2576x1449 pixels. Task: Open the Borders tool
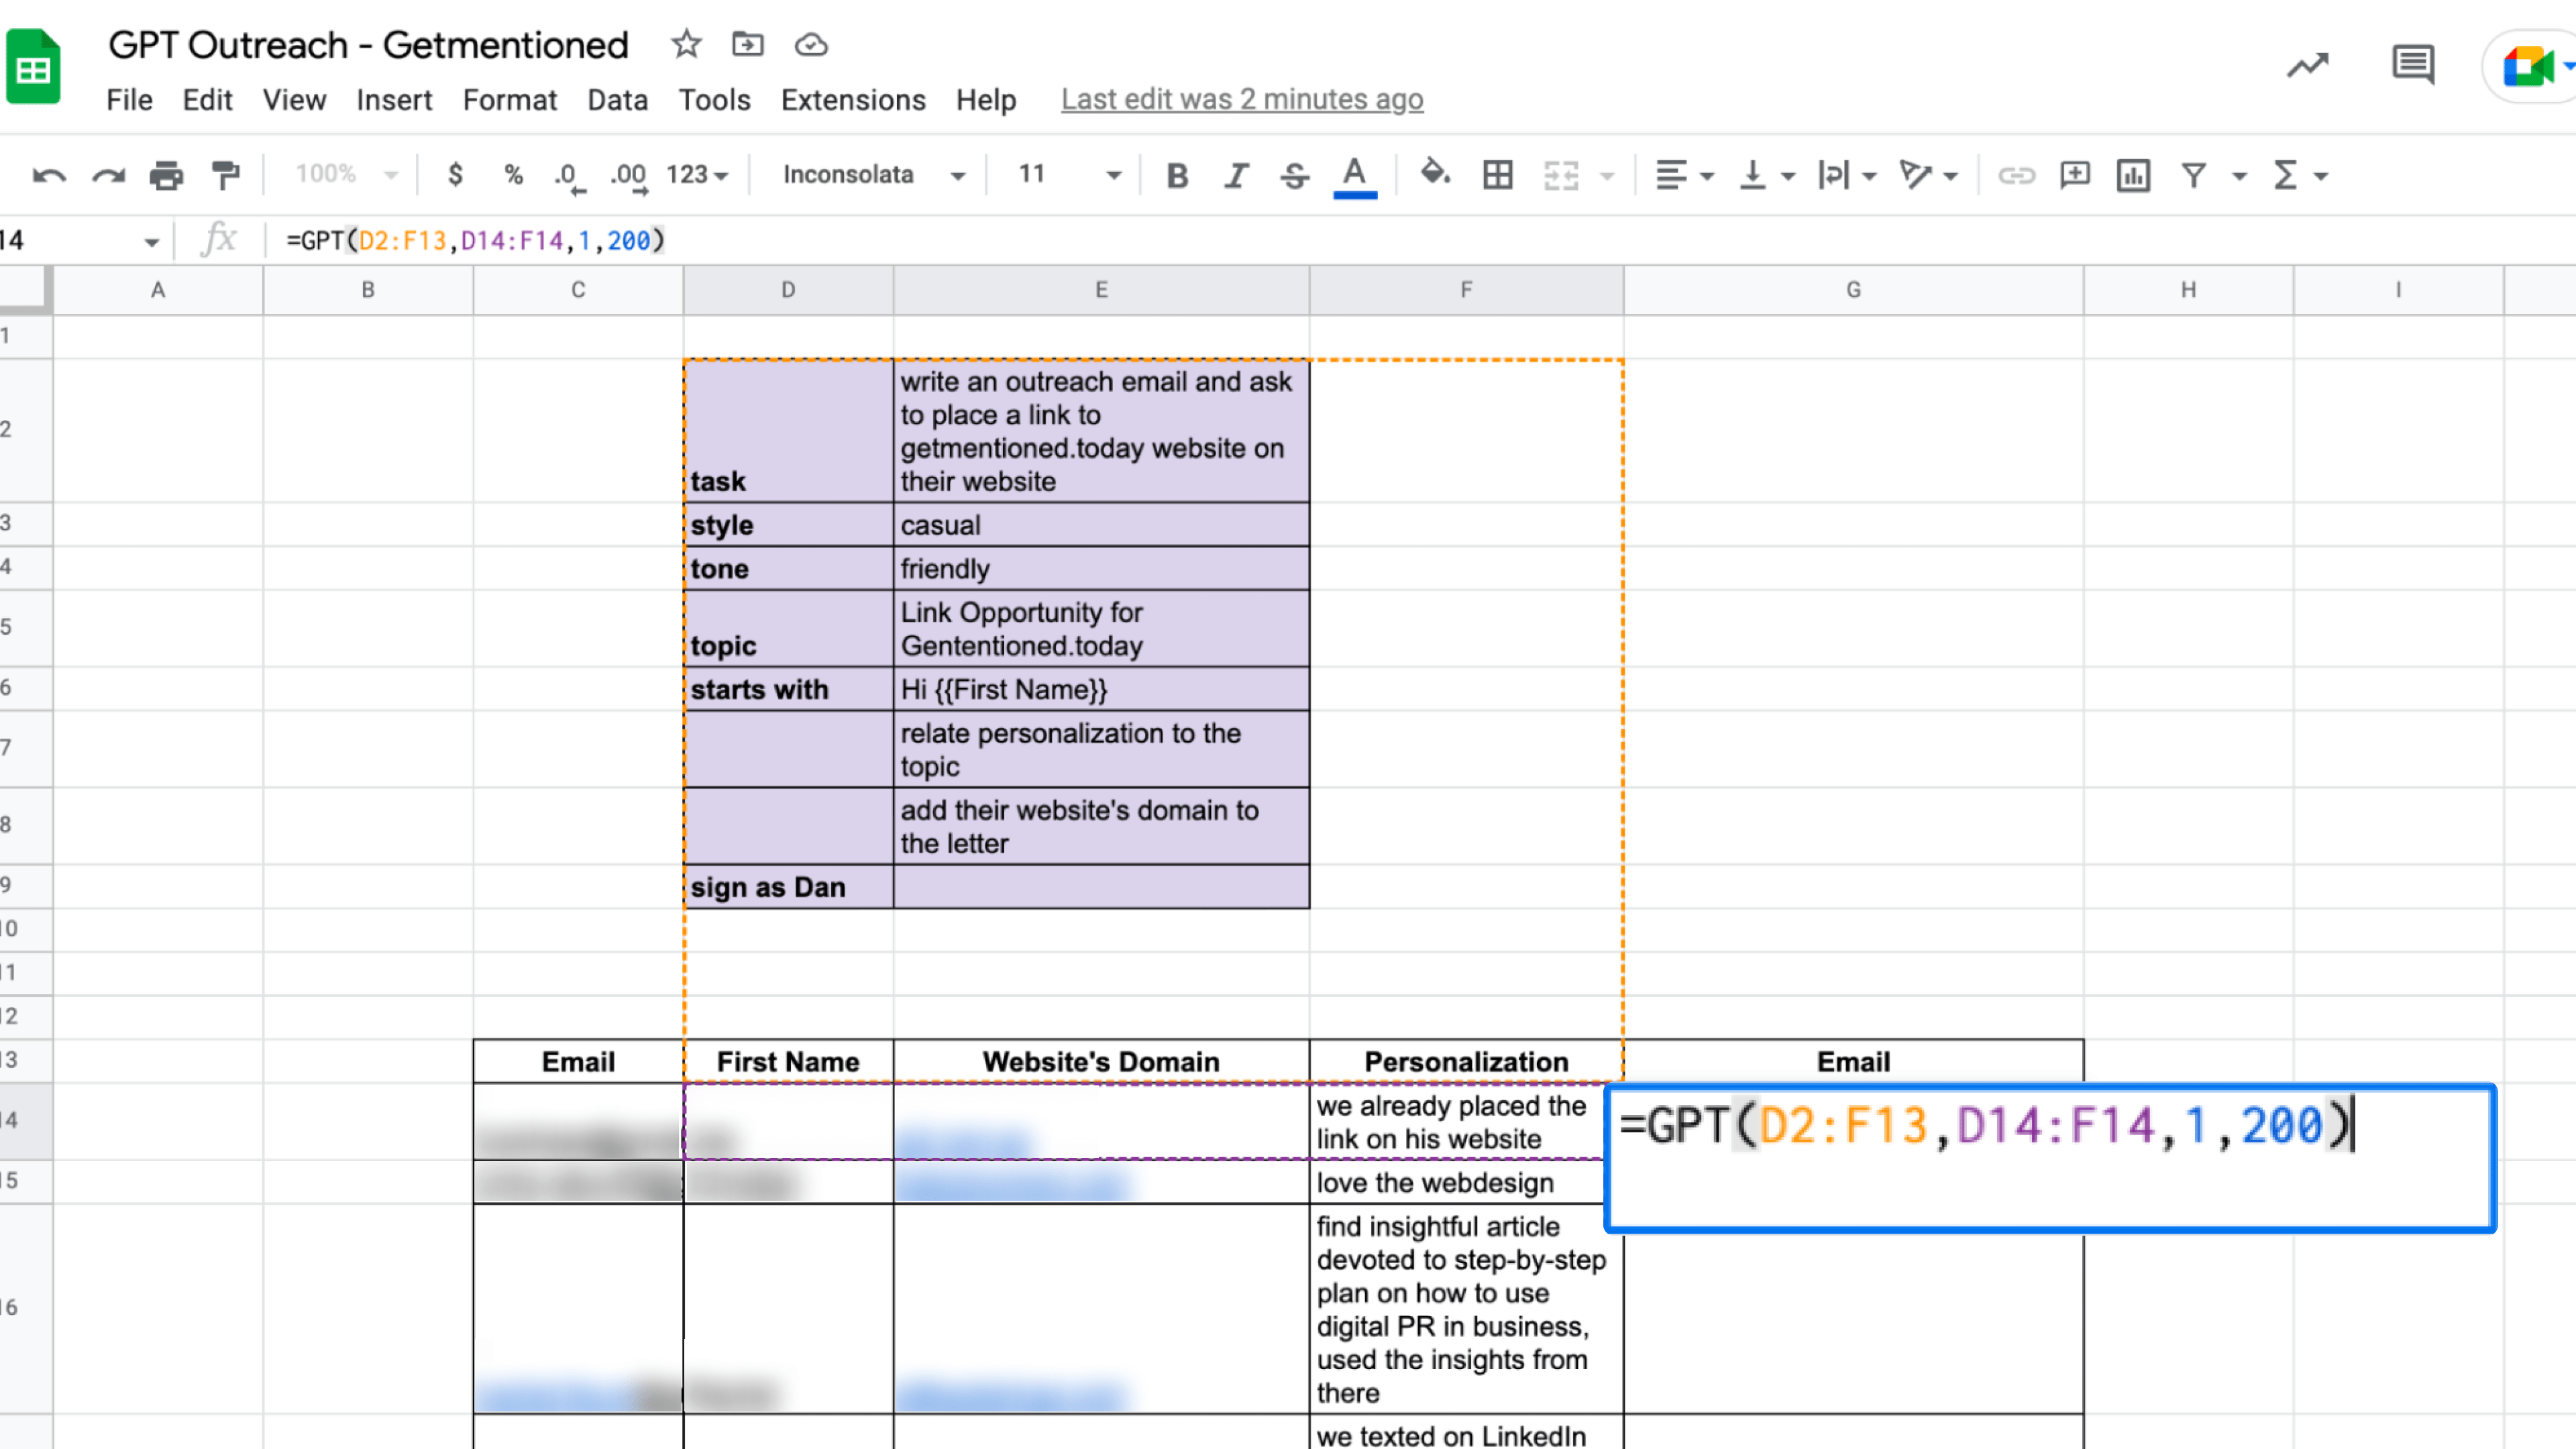point(1497,176)
